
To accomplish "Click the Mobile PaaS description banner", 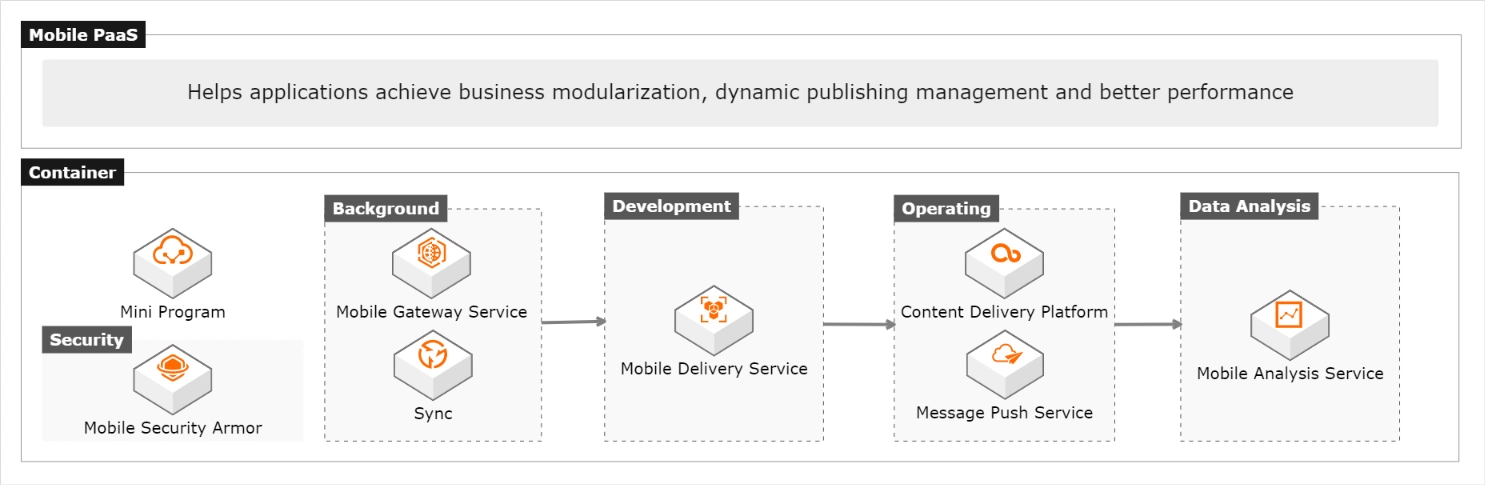I will [x=740, y=93].
